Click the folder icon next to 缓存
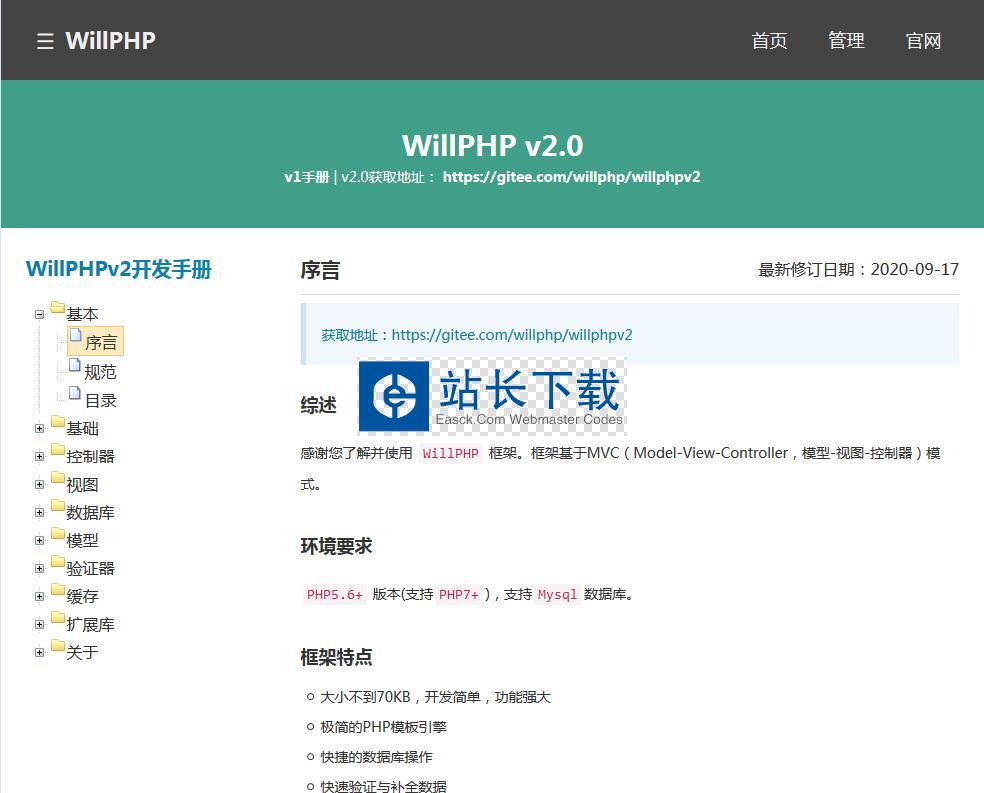 click(x=58, y=589)
